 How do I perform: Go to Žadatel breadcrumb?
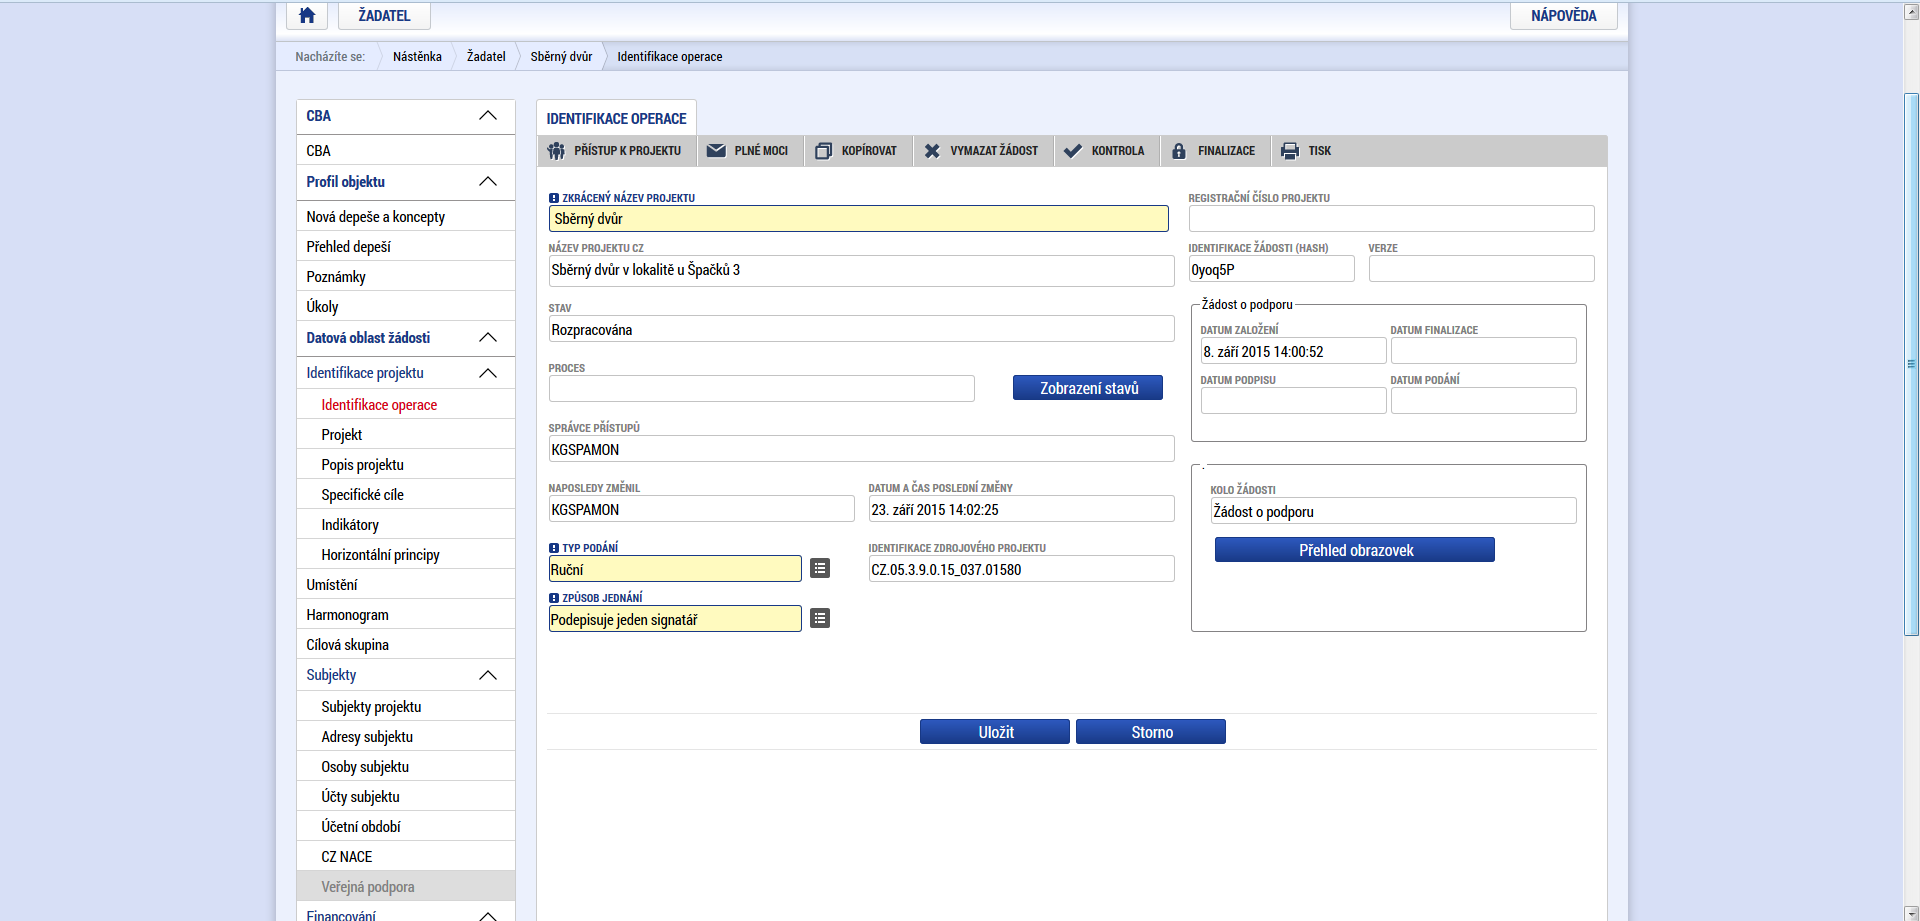486,57
